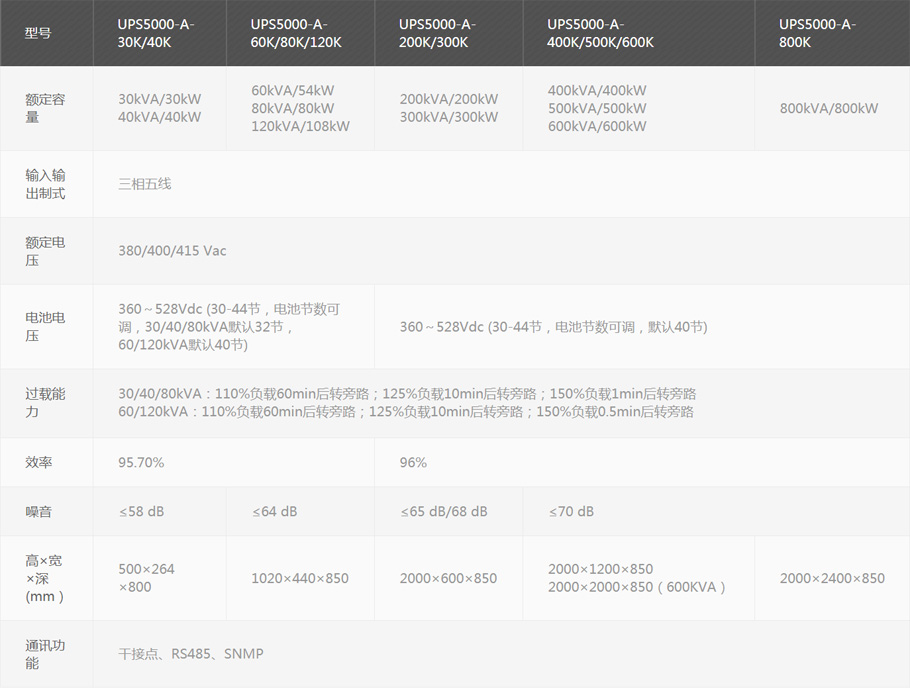Click the 1020×440×850 dimensions cell
Viewport: 910px width, 689px height.
[300, 578]
